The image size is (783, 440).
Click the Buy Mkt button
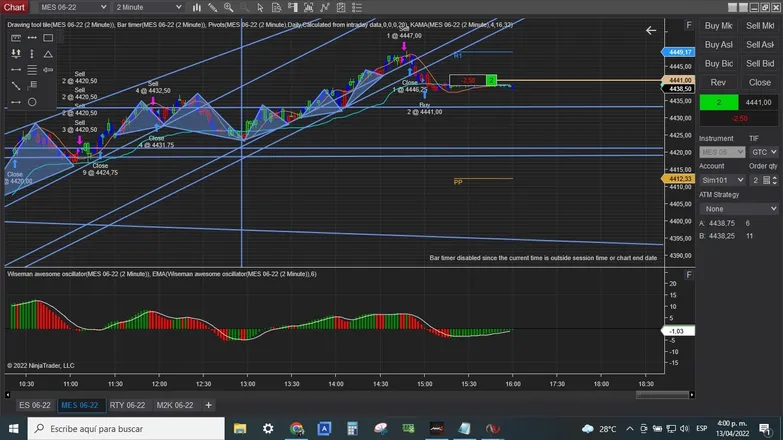pos(719,26)
